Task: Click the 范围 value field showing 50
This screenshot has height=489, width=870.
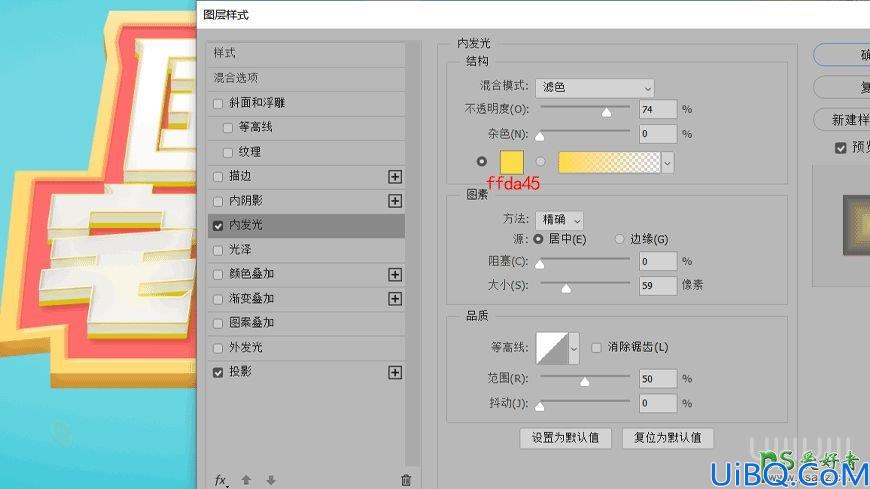Action: coord(658,379)
